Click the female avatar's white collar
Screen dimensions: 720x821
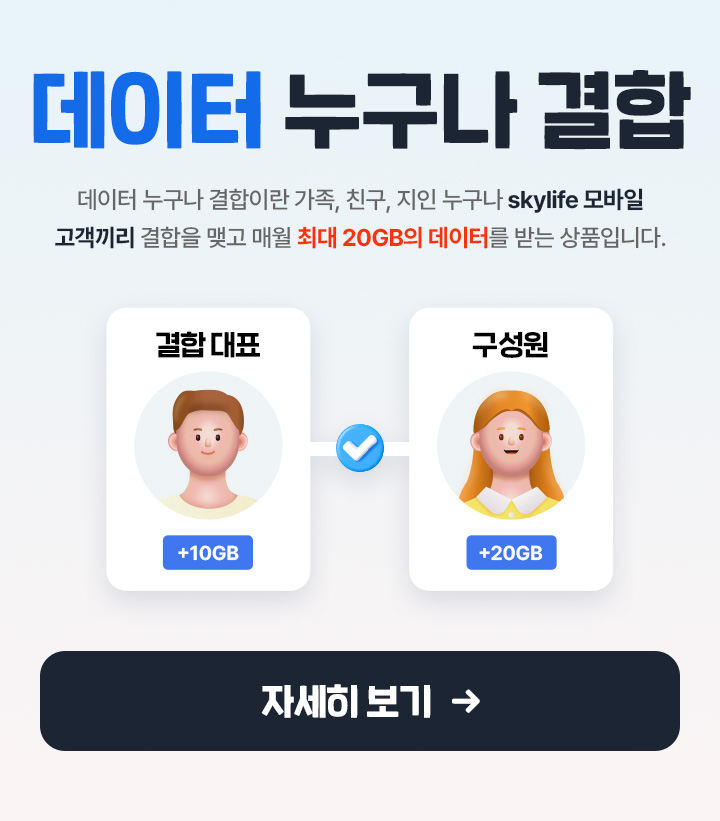point(511,500)
